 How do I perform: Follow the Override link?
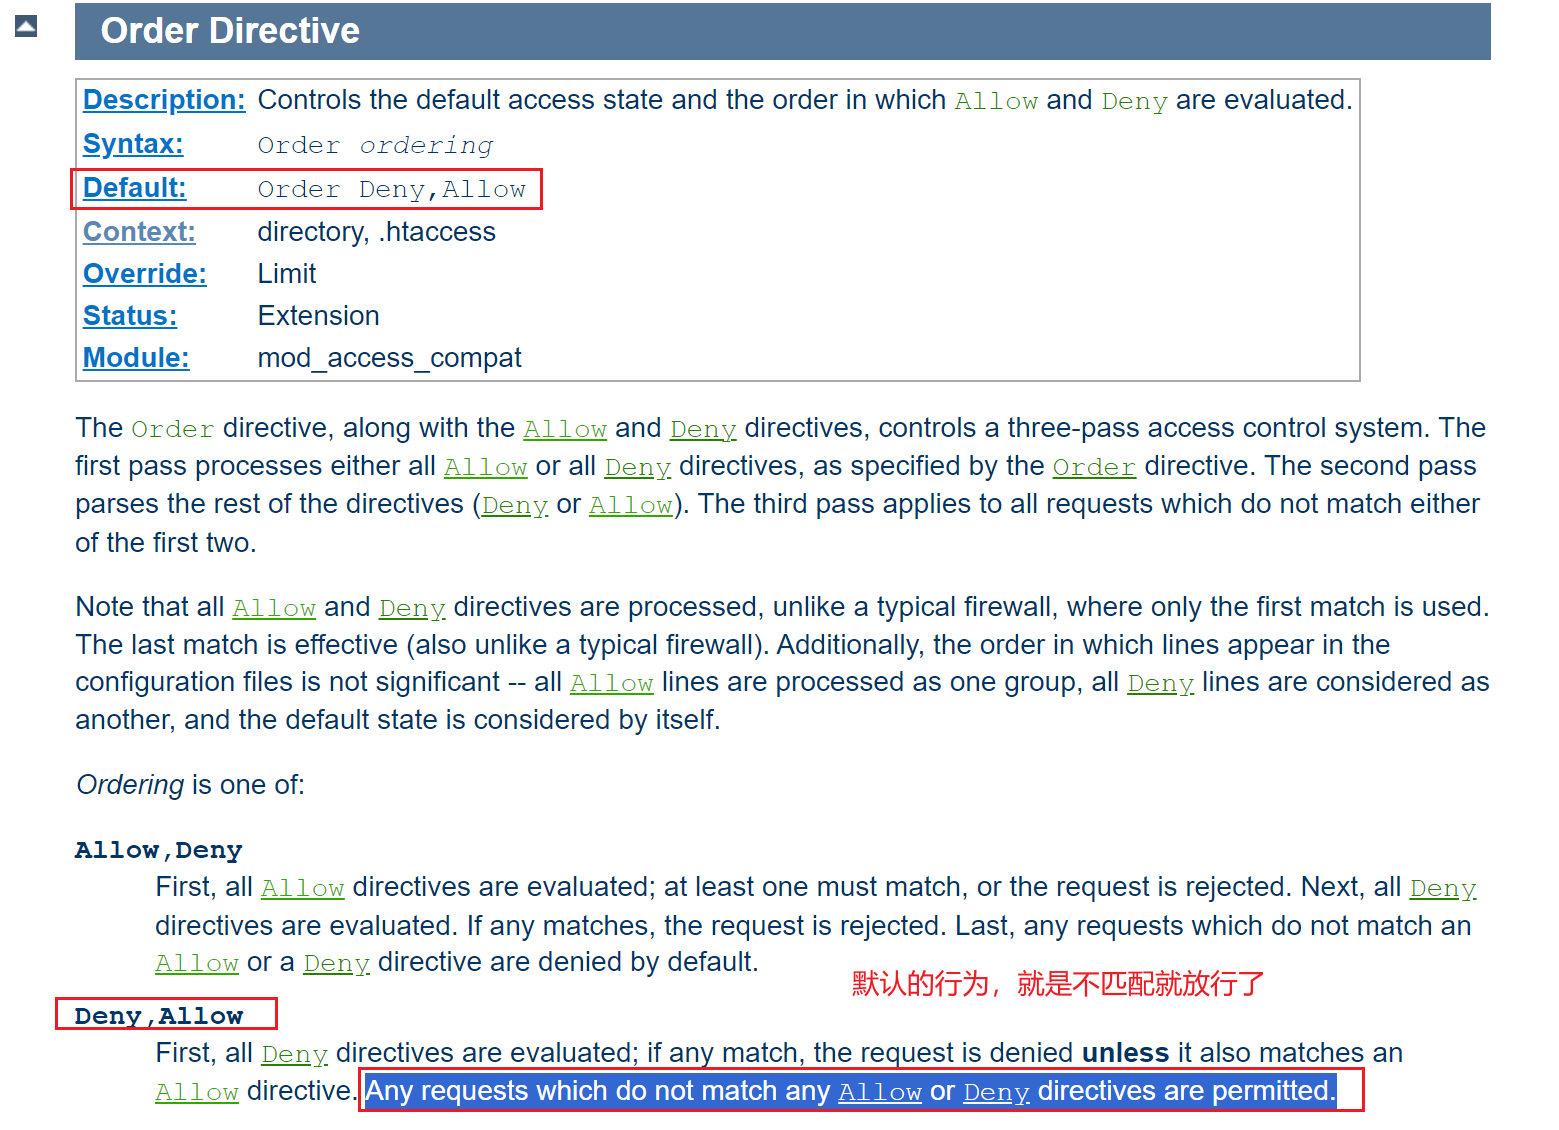coord(145,274)
